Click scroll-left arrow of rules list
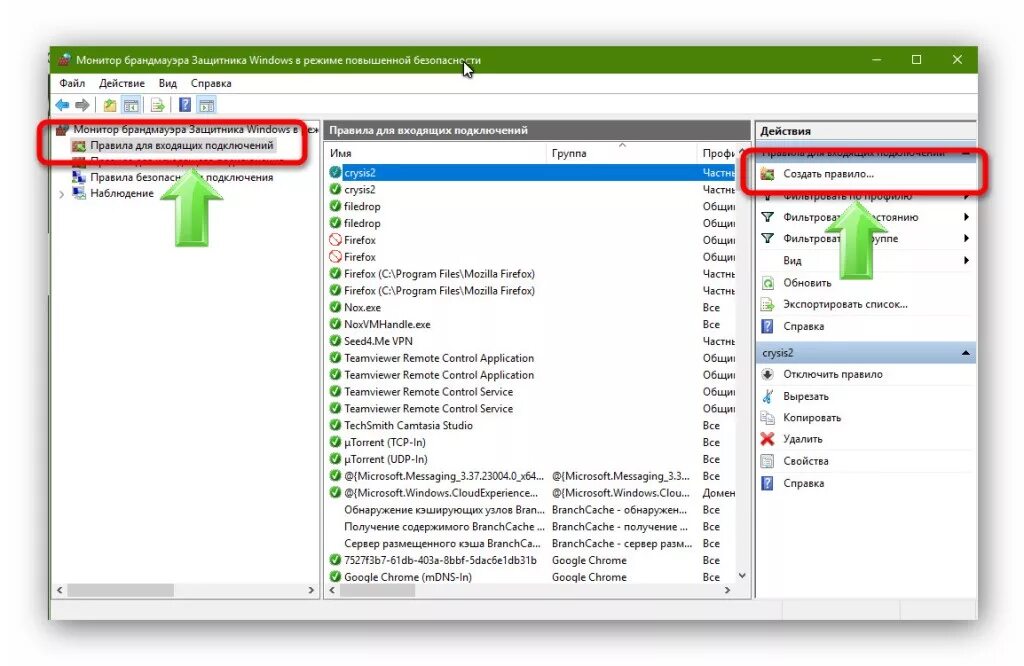Image resolution: width=1024 pixels, height=666 pixels. pyautogui.click(x=332, y=590)
